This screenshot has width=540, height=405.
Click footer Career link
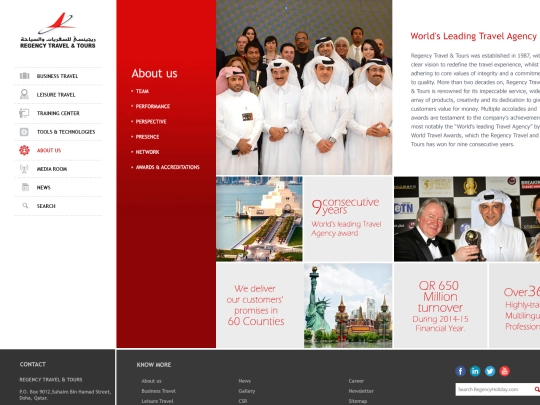point(356,381)
